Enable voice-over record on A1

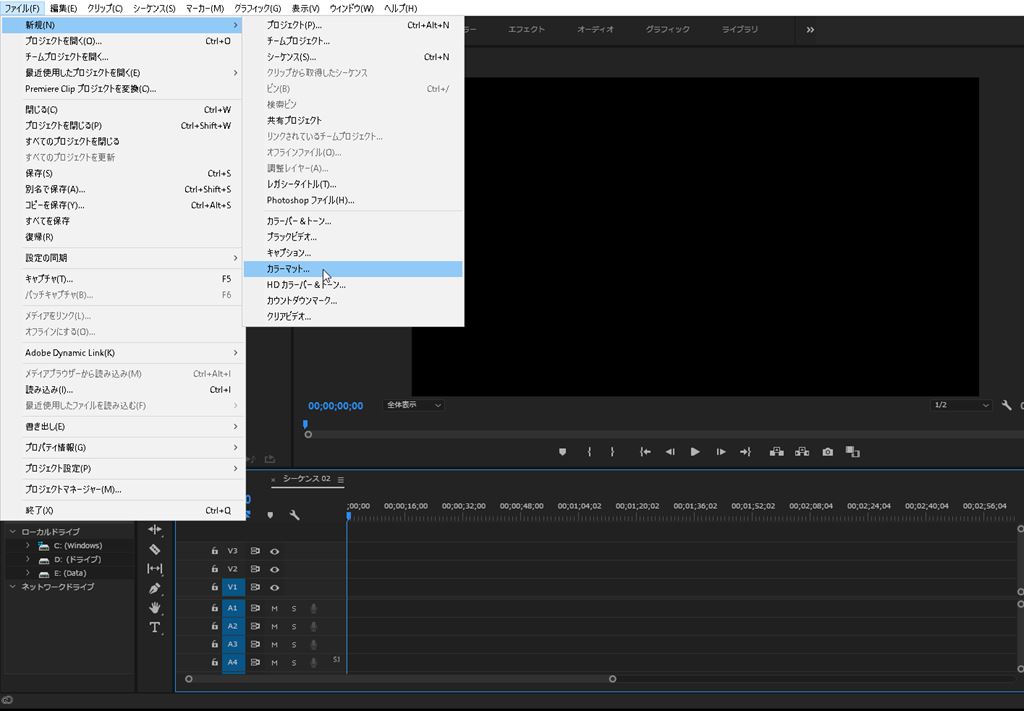(x=313, y=608)
